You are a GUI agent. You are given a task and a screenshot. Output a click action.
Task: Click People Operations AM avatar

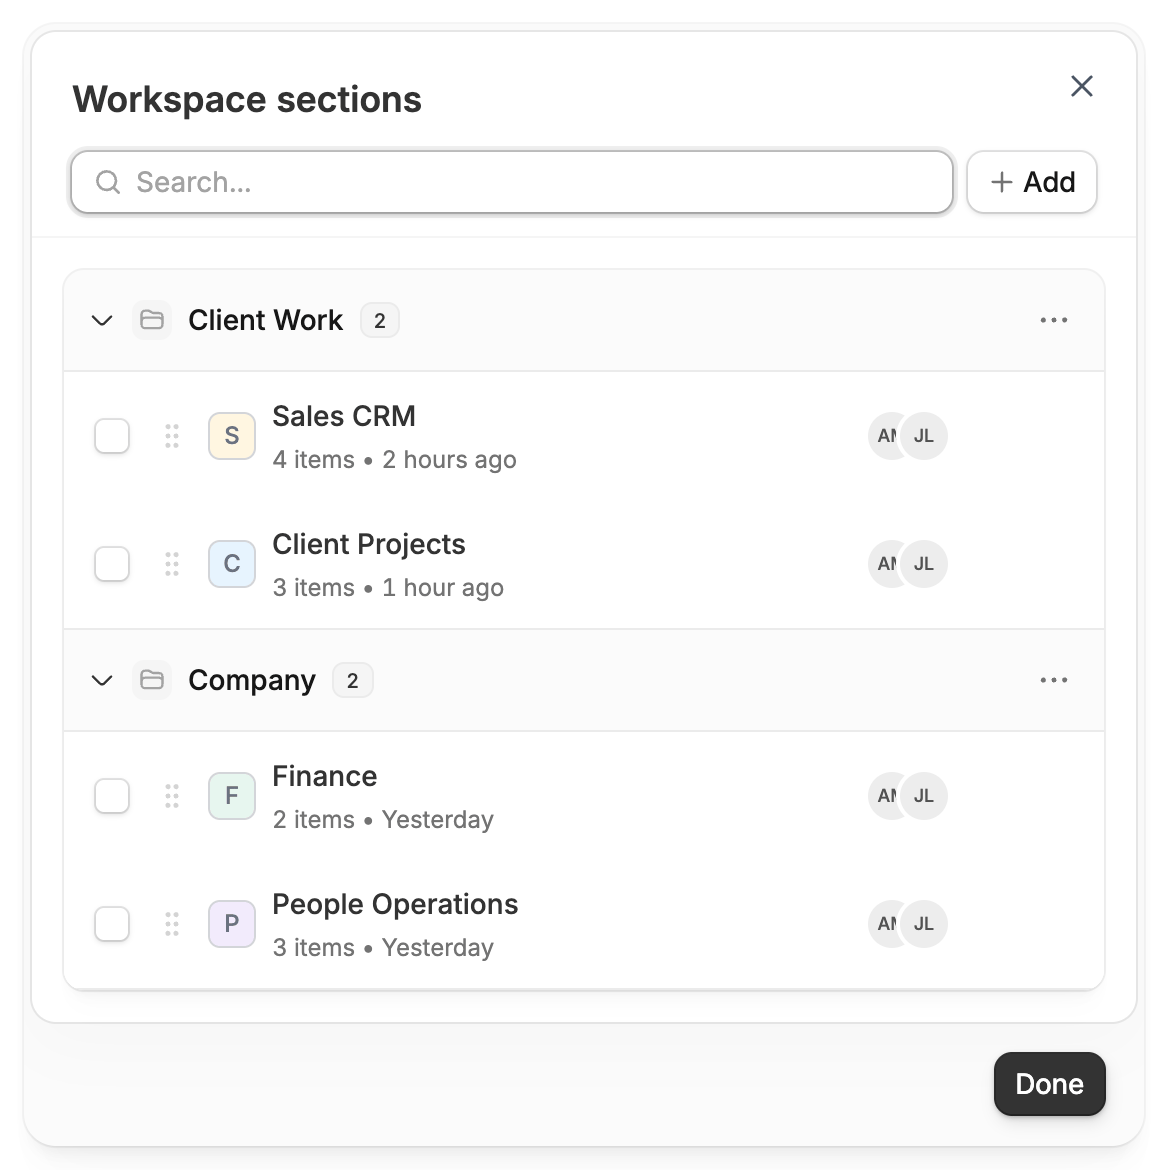point(884,924)
